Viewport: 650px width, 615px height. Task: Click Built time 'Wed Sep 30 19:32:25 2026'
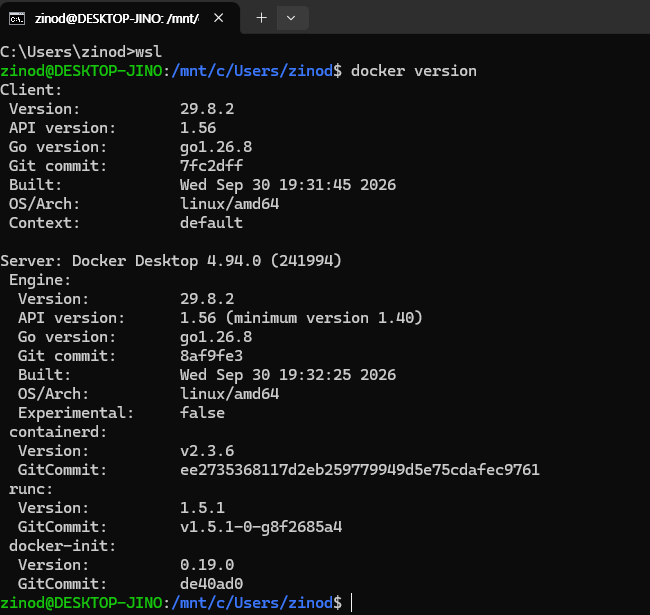tap(288, 375)
